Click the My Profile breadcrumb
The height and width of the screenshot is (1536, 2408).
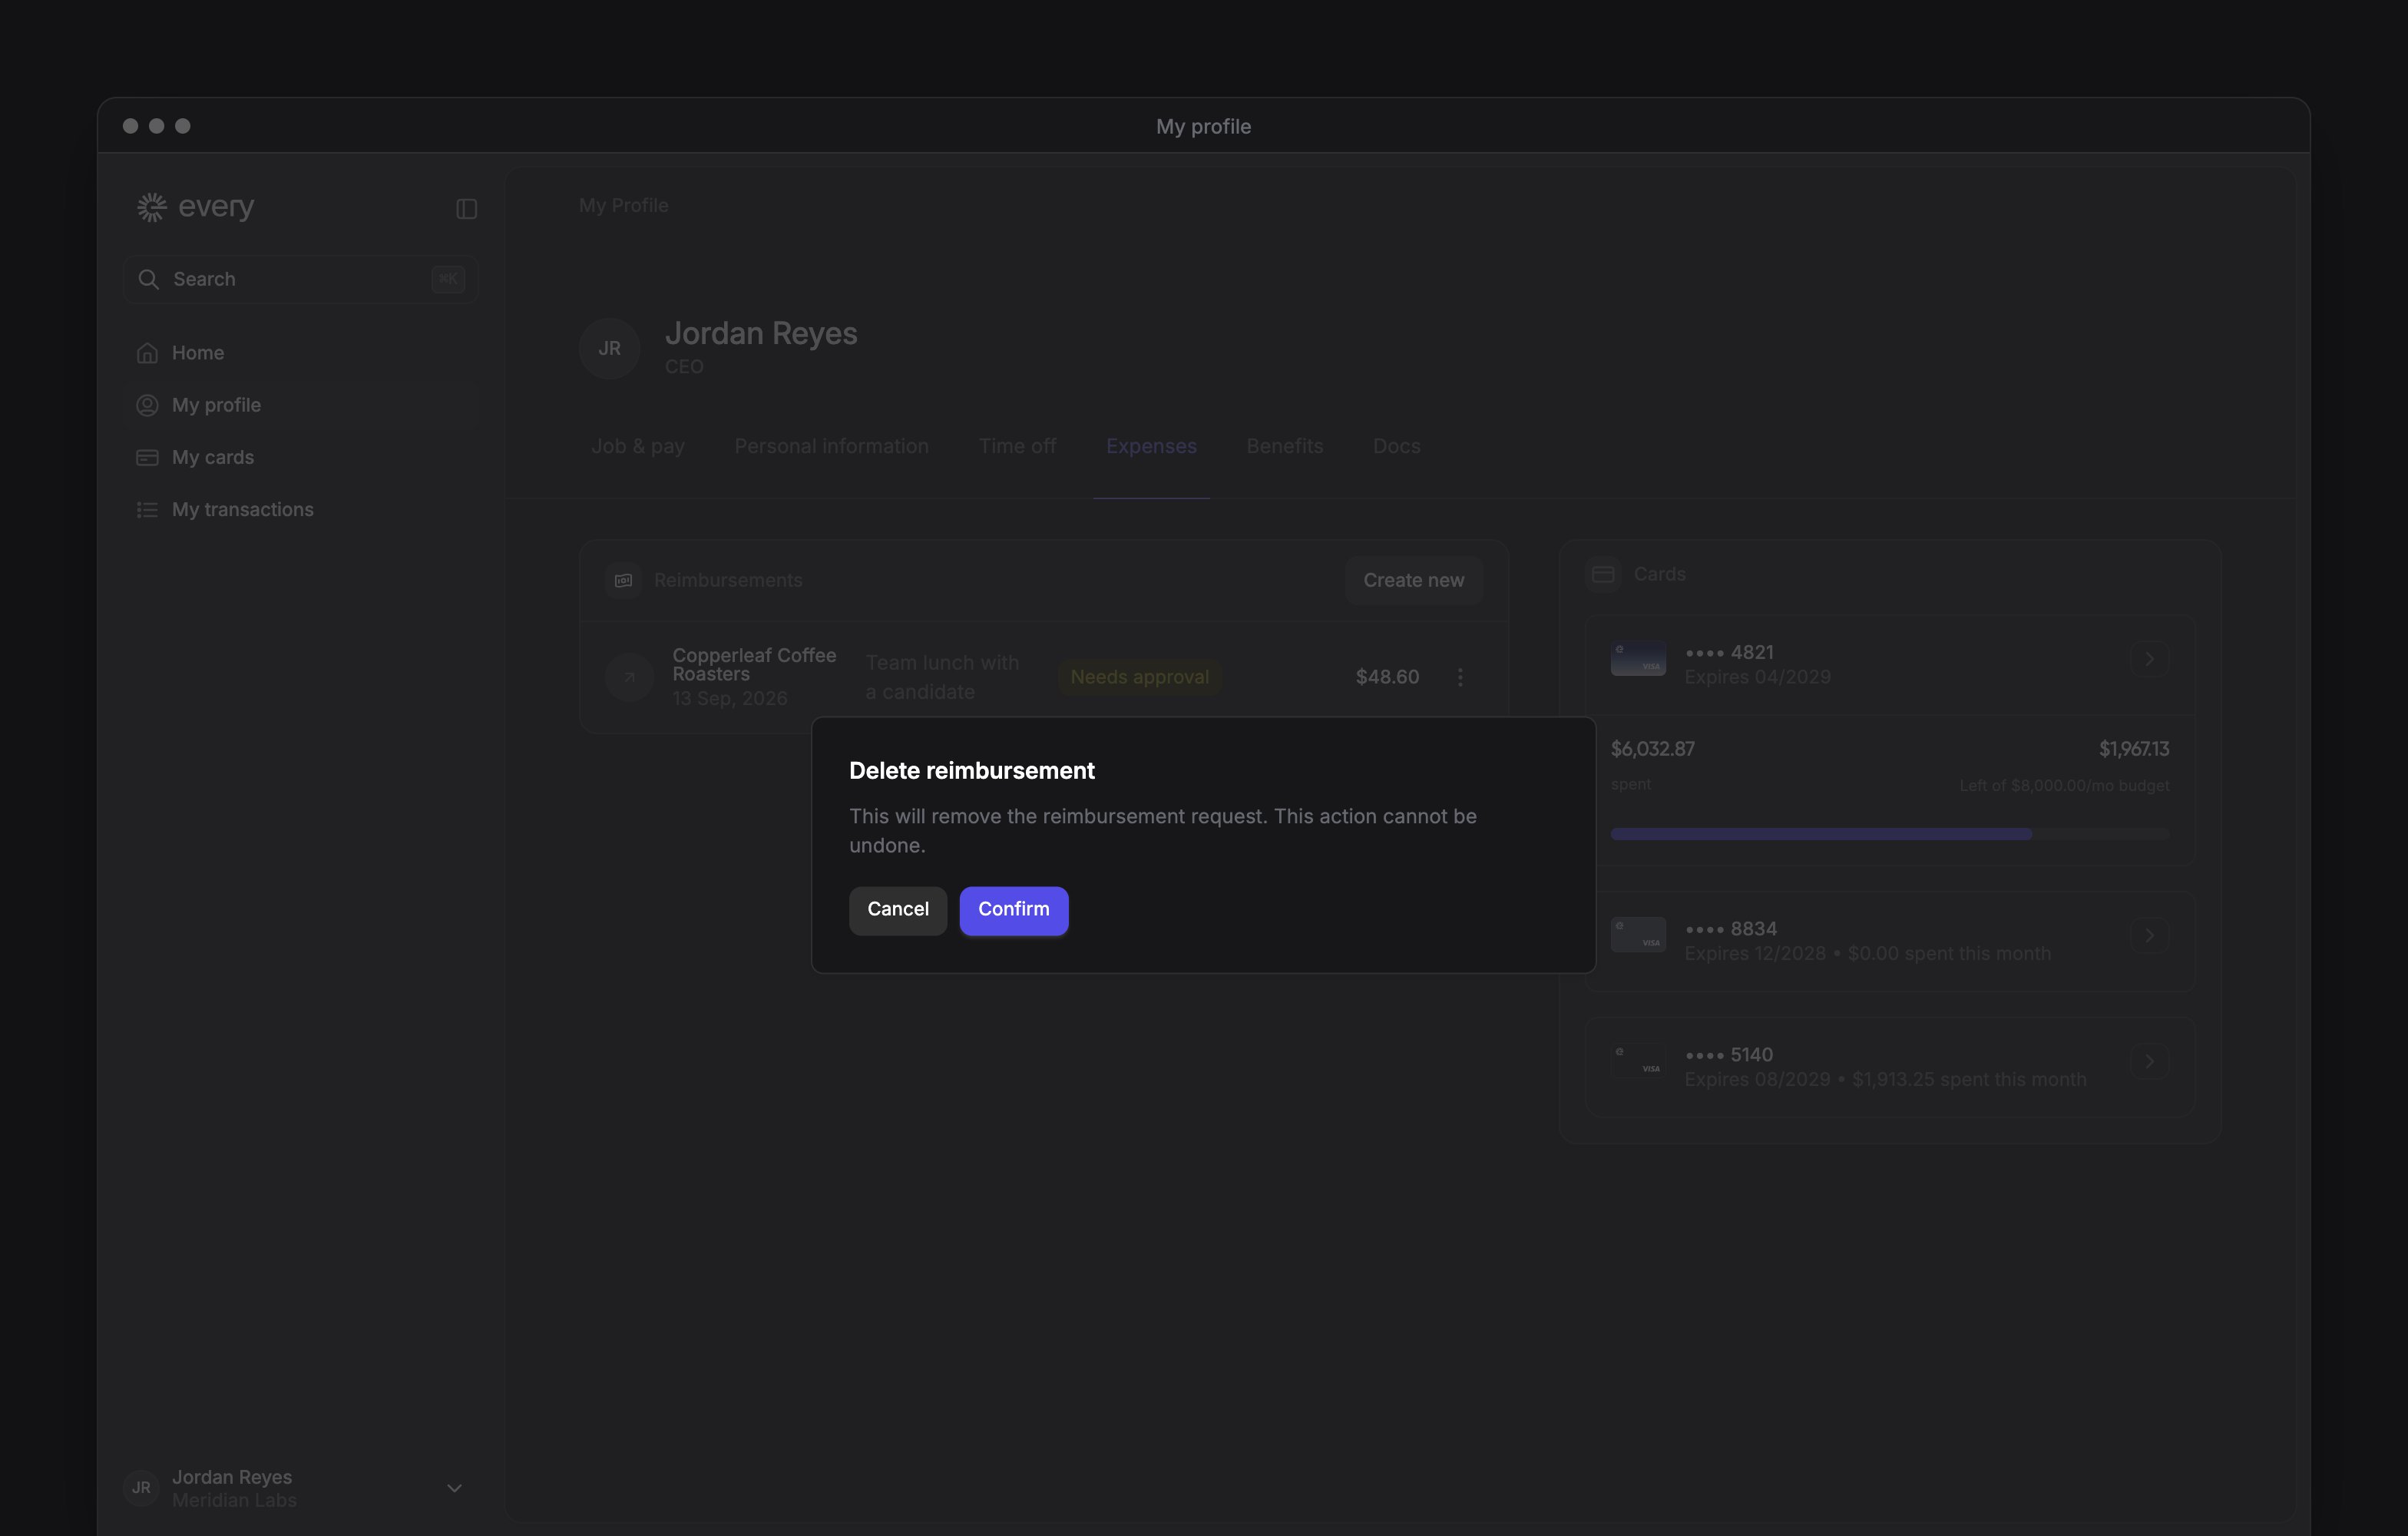coord(623,205)
